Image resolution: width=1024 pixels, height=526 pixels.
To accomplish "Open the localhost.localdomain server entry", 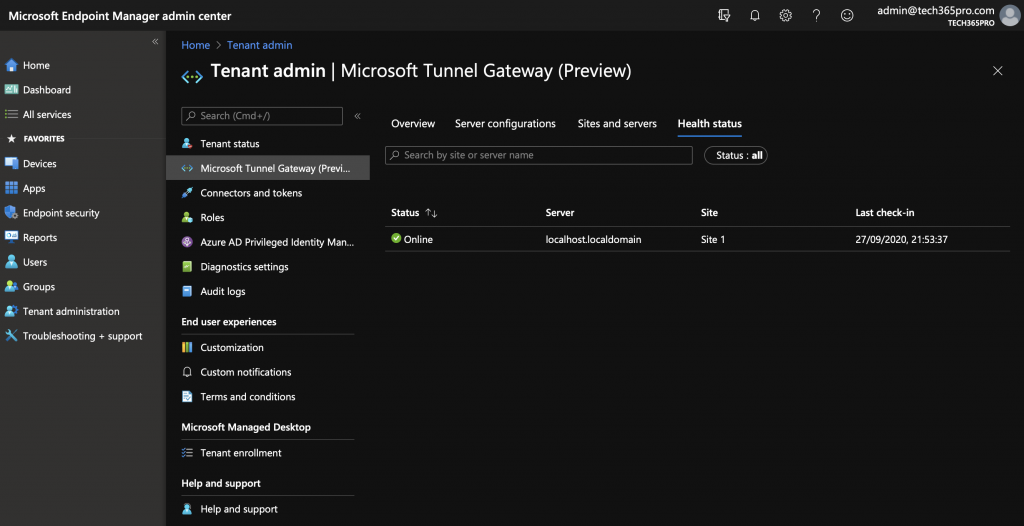I will pyautogui.click(x=593, y=240).
